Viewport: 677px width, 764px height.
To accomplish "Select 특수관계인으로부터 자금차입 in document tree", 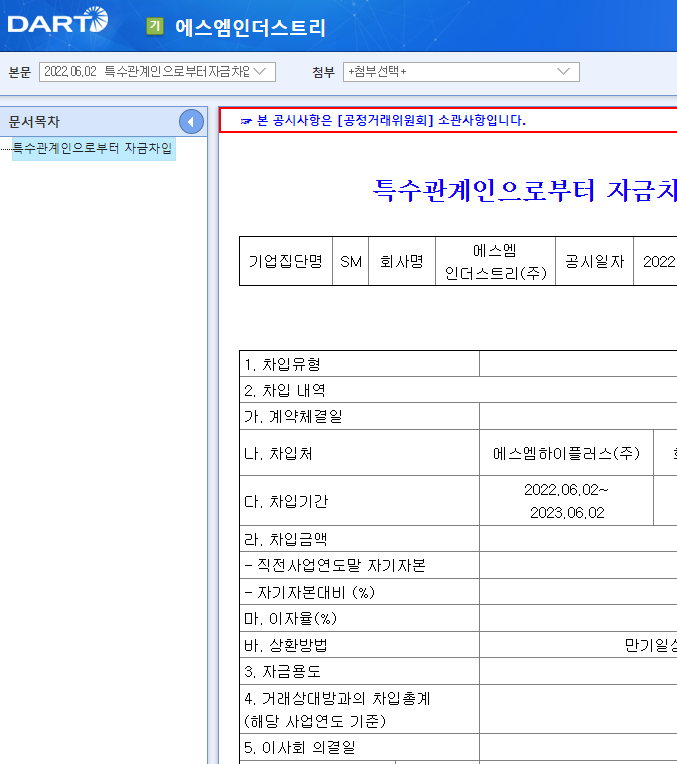I will tap(92, 148).
